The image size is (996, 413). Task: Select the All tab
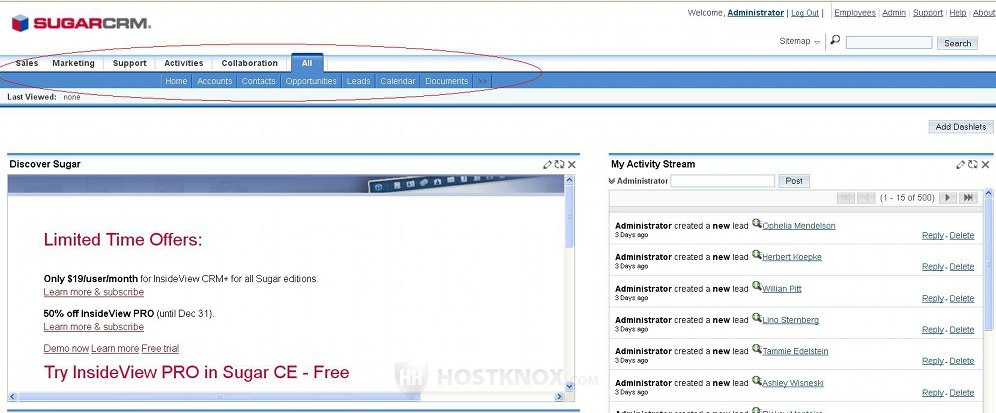[307, 63]
